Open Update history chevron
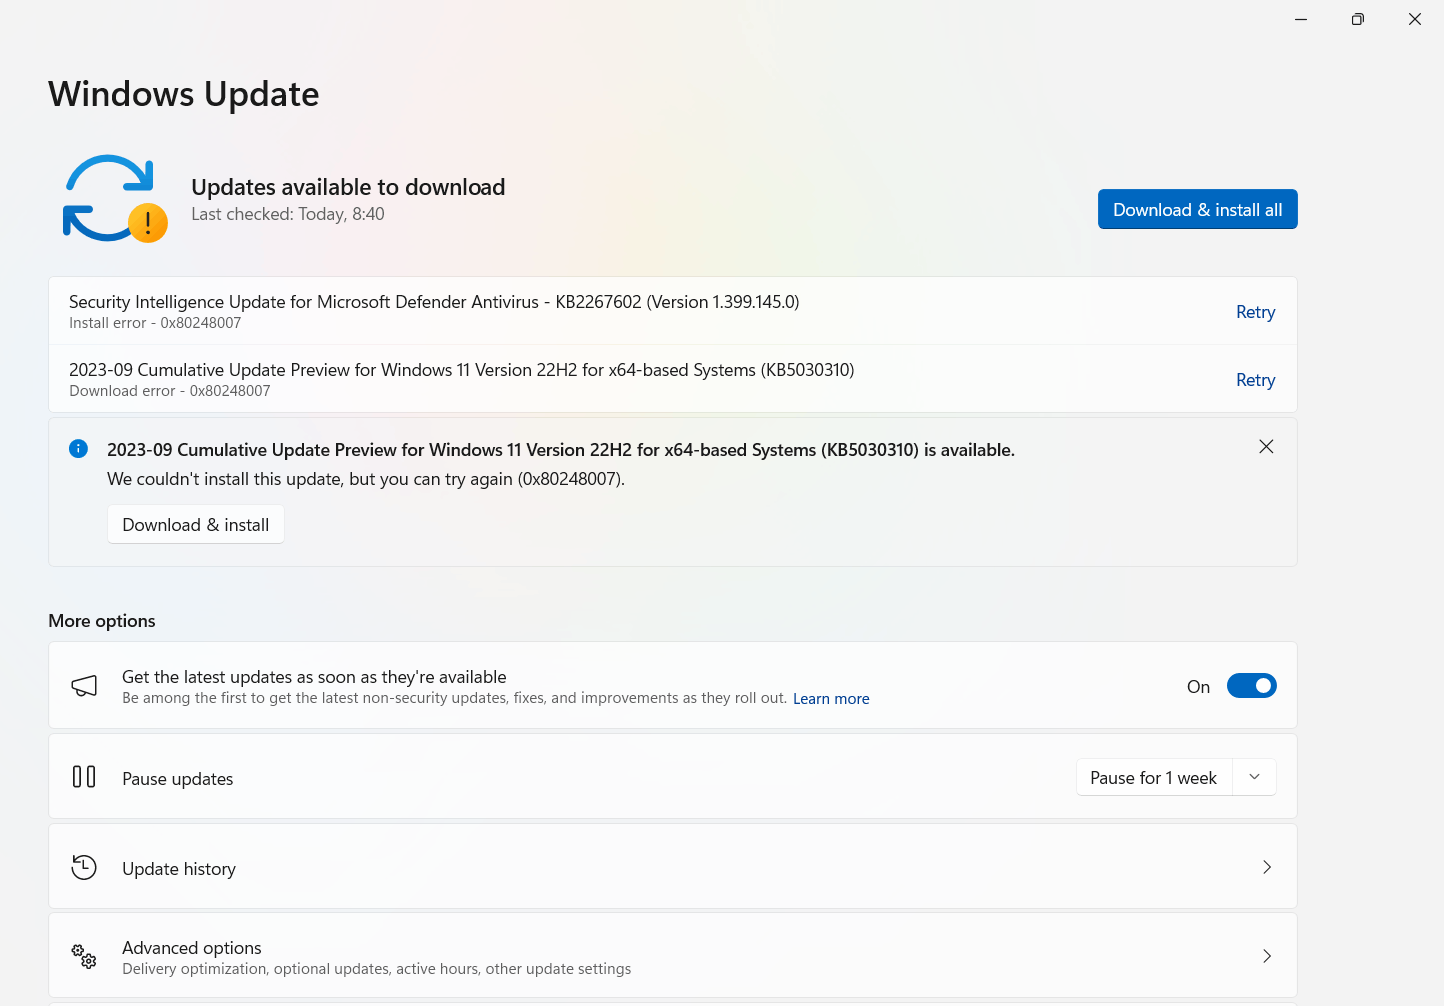The image size is (1444, 1006). pyautogui.click(x=1267, y=867)
